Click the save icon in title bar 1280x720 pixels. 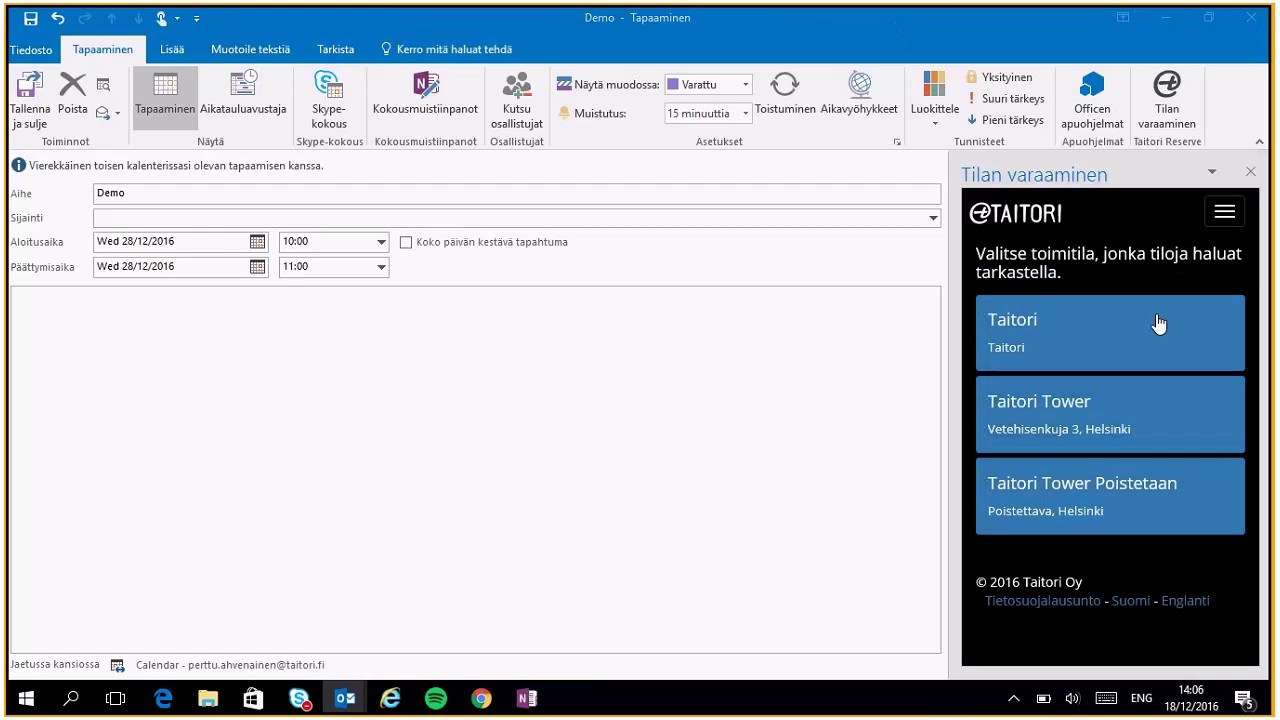(x=31, y=18)
